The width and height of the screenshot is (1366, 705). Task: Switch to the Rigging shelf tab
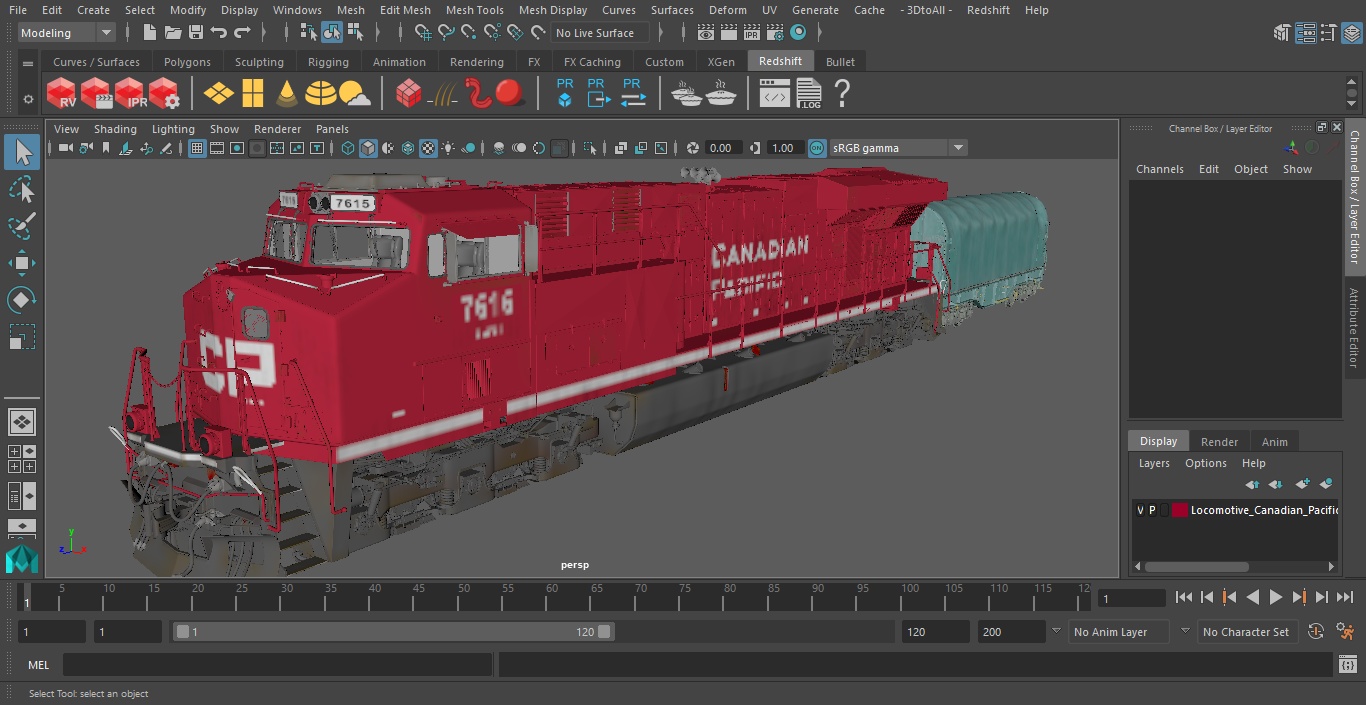coord(328,62)
